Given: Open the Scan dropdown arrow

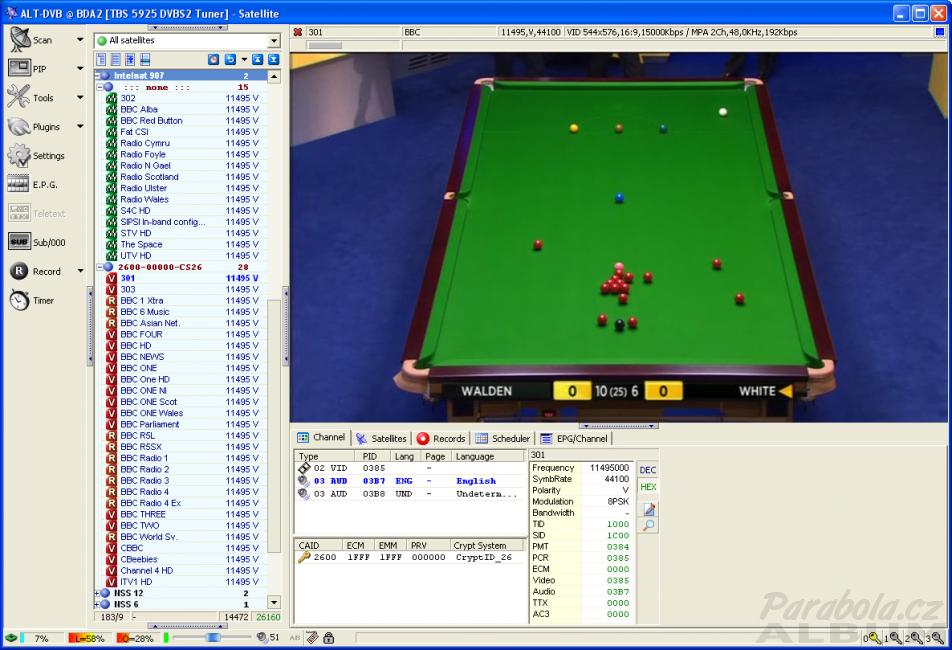Looking at the screenshot, I should click(x=80, y=40).
